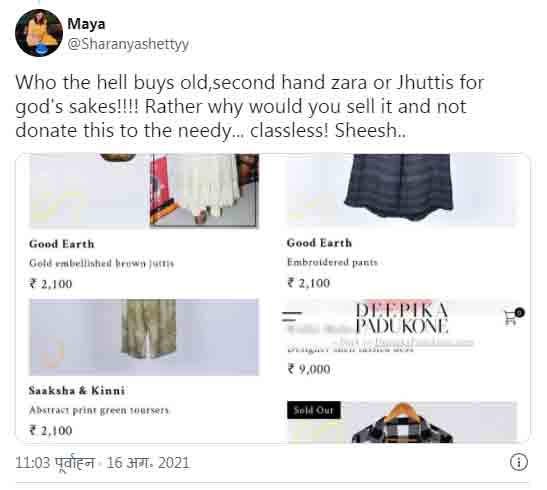Click the Good Earth title above Embroidered pants
Image resolution: width=547 pixels, height=490 pixels.
(x=319, y=243)
